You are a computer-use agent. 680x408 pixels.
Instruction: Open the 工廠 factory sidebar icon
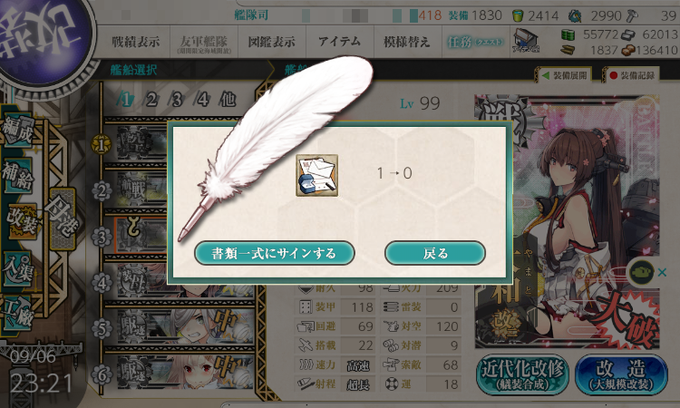17,313
